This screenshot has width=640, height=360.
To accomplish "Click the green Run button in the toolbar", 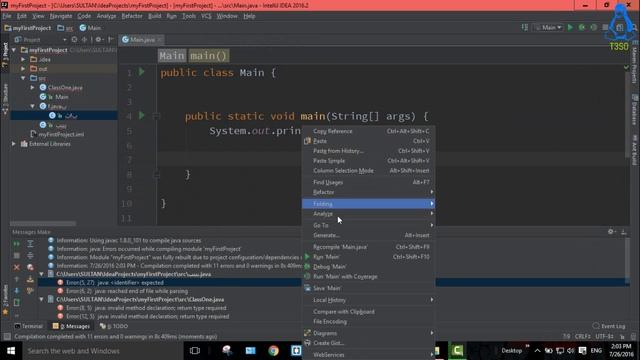I will (570, 27).
